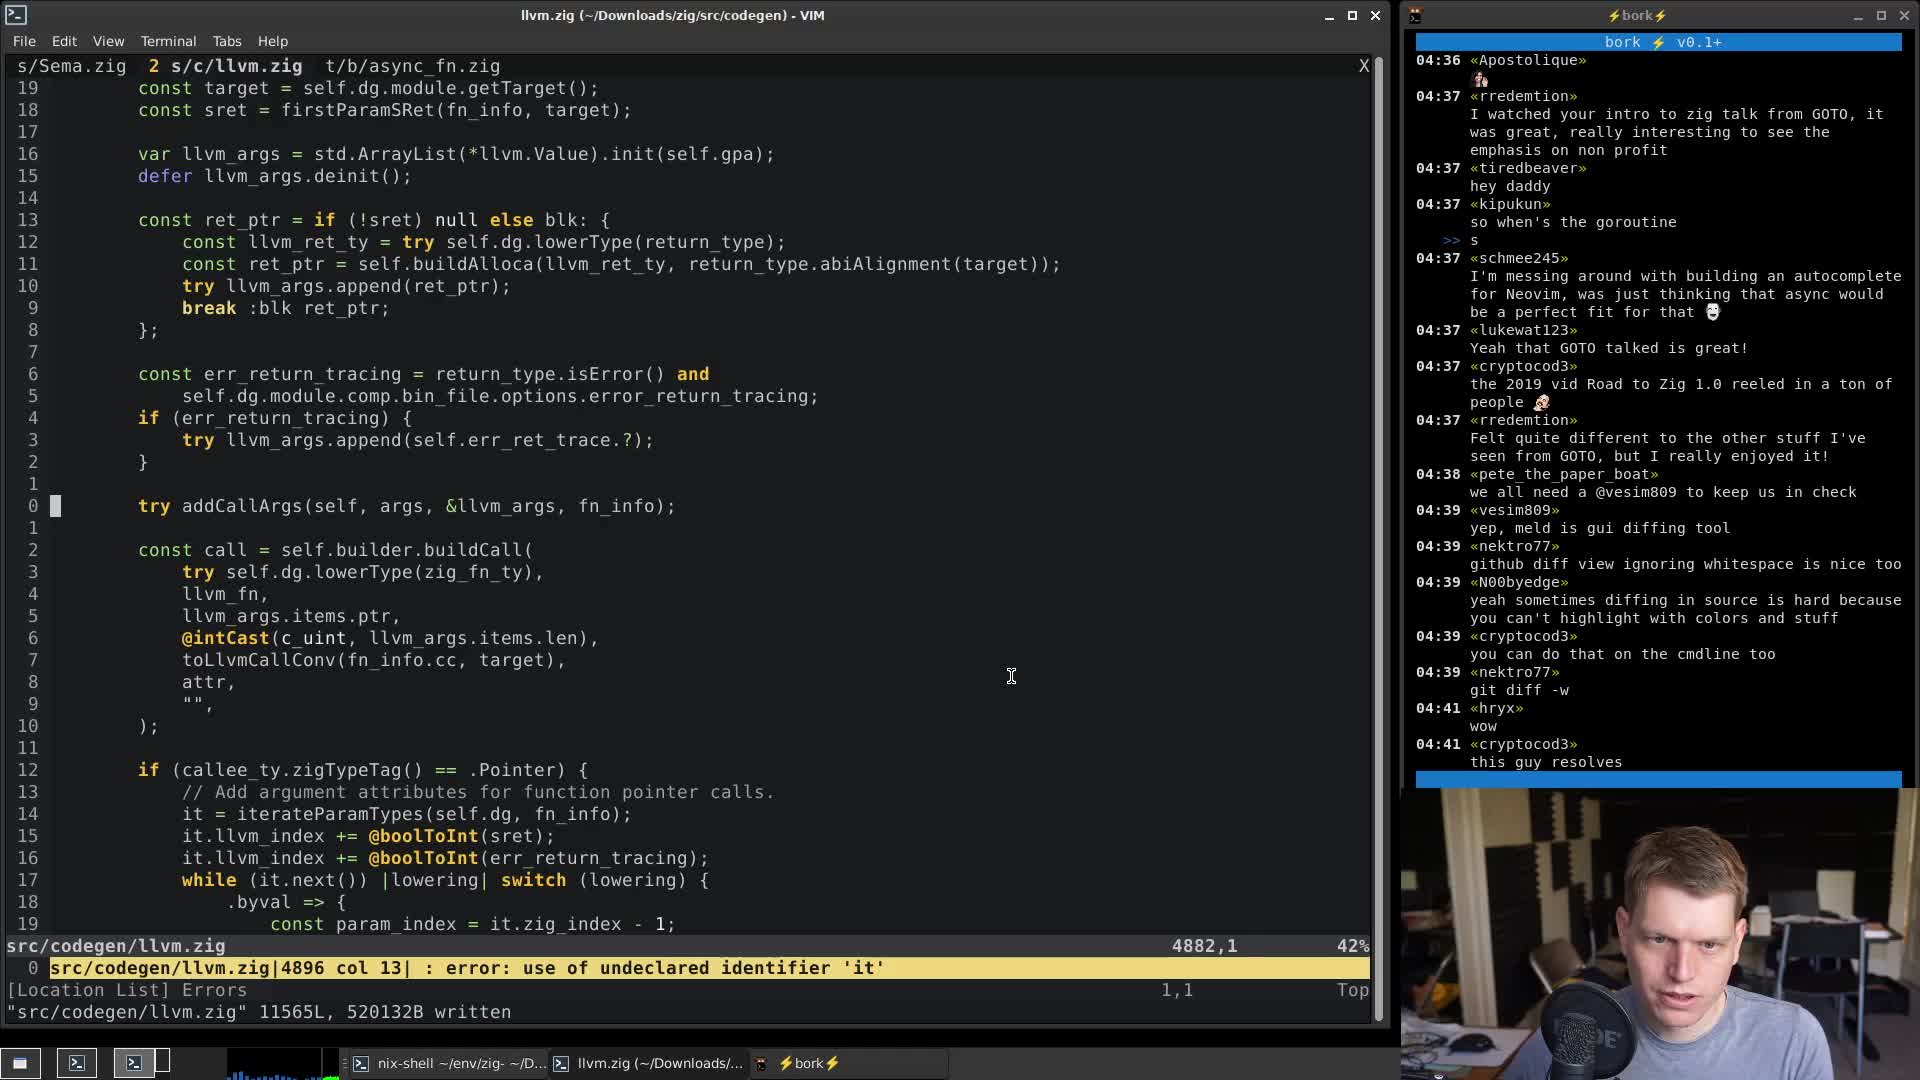Viewport: 1920px width, 1080px height.
Task: Minimize the bork chat window
Action: [1858, 15]
